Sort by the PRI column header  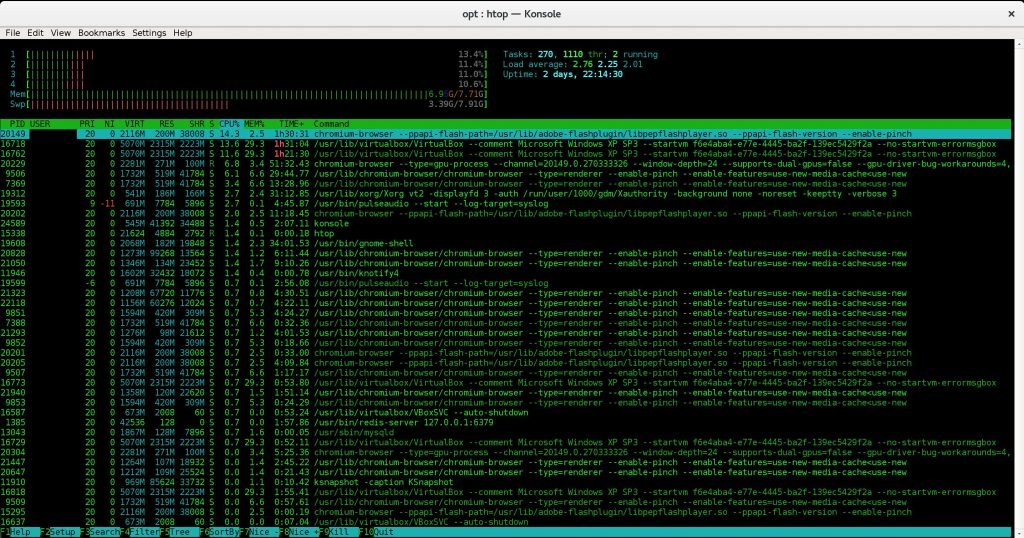pyautogui.click(x=87, y=124)
